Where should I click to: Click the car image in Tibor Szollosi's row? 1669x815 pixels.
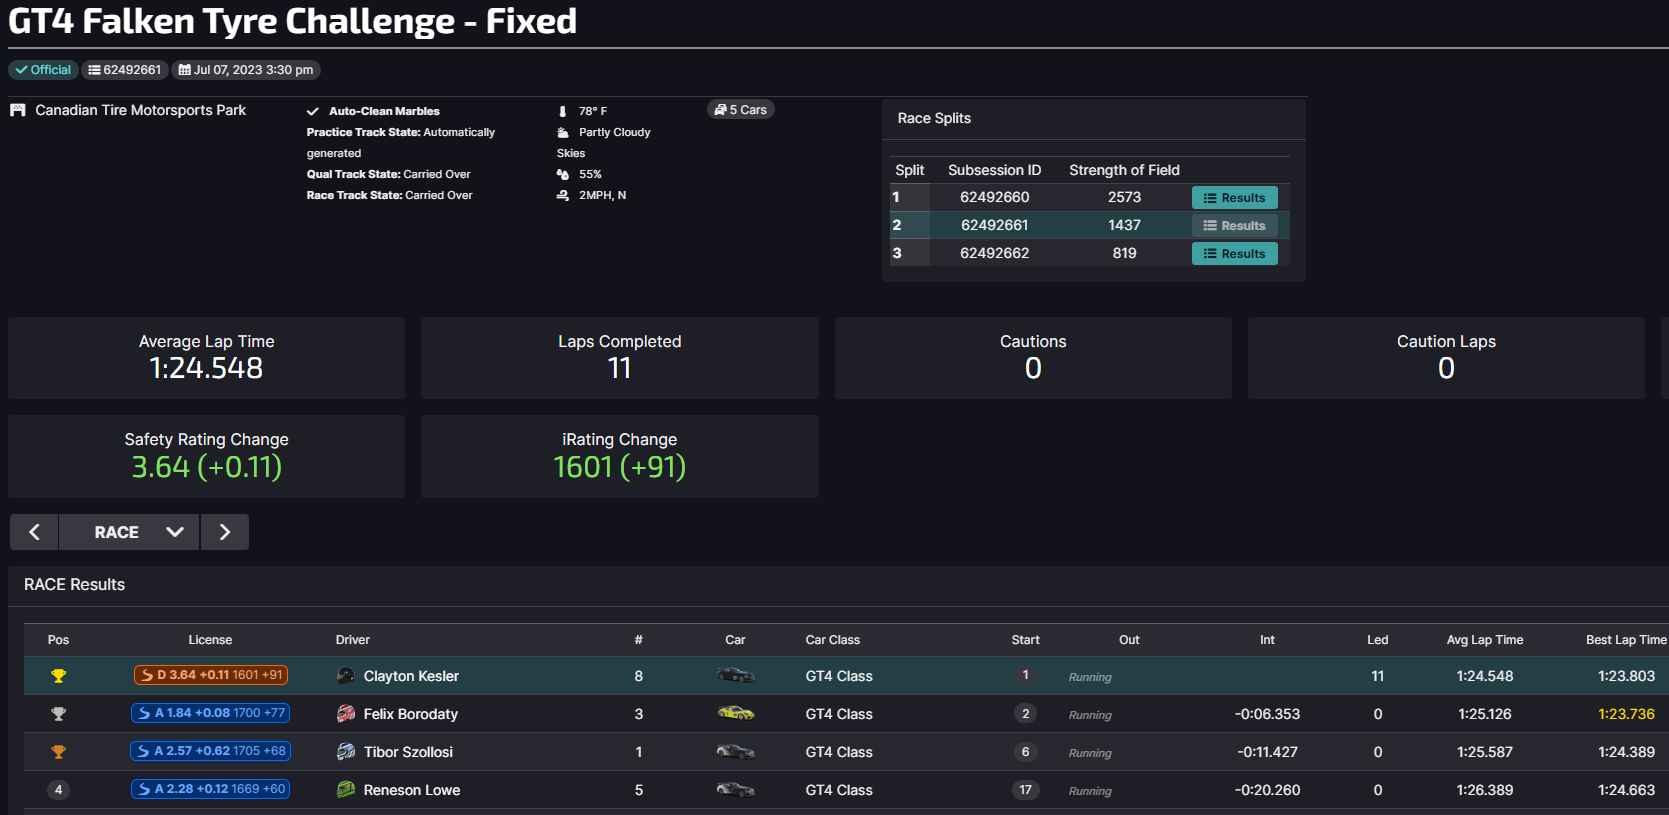click(x=735, y=752)
